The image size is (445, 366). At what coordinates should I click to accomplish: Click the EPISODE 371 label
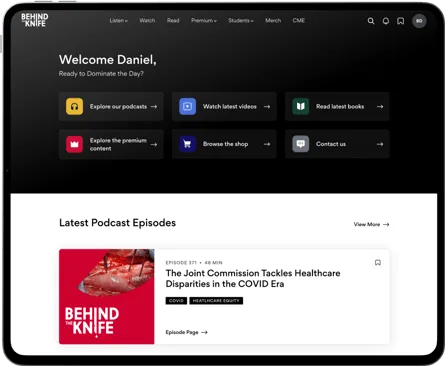click(x=181, y=263)
